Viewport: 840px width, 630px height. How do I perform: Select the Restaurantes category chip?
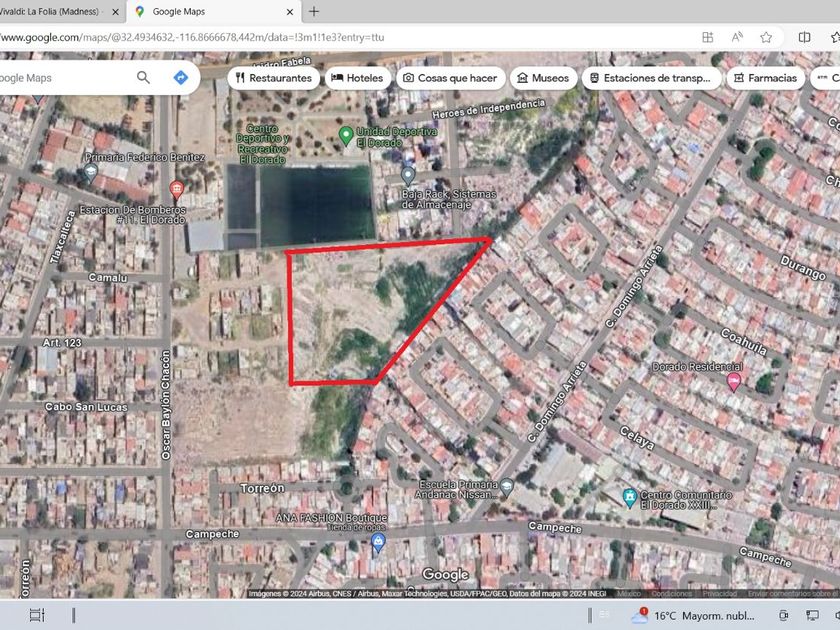pyautogui.click(x=274, y=78)
